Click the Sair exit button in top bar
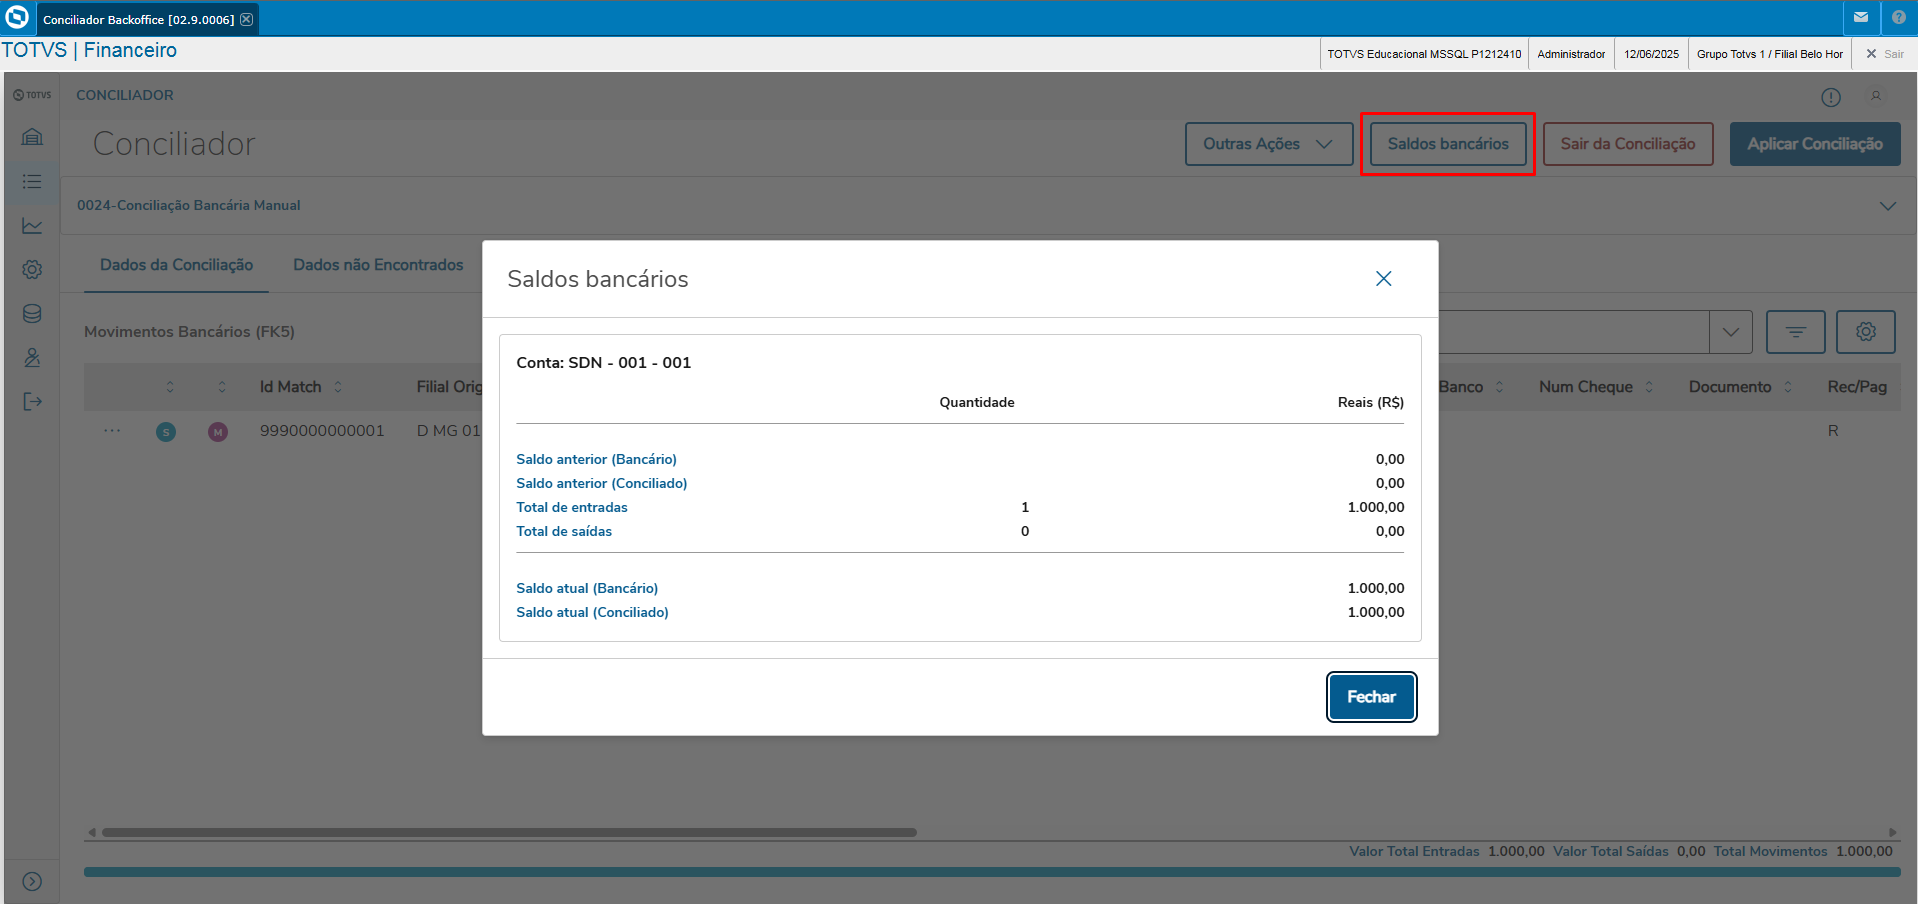 (1885, 54)
